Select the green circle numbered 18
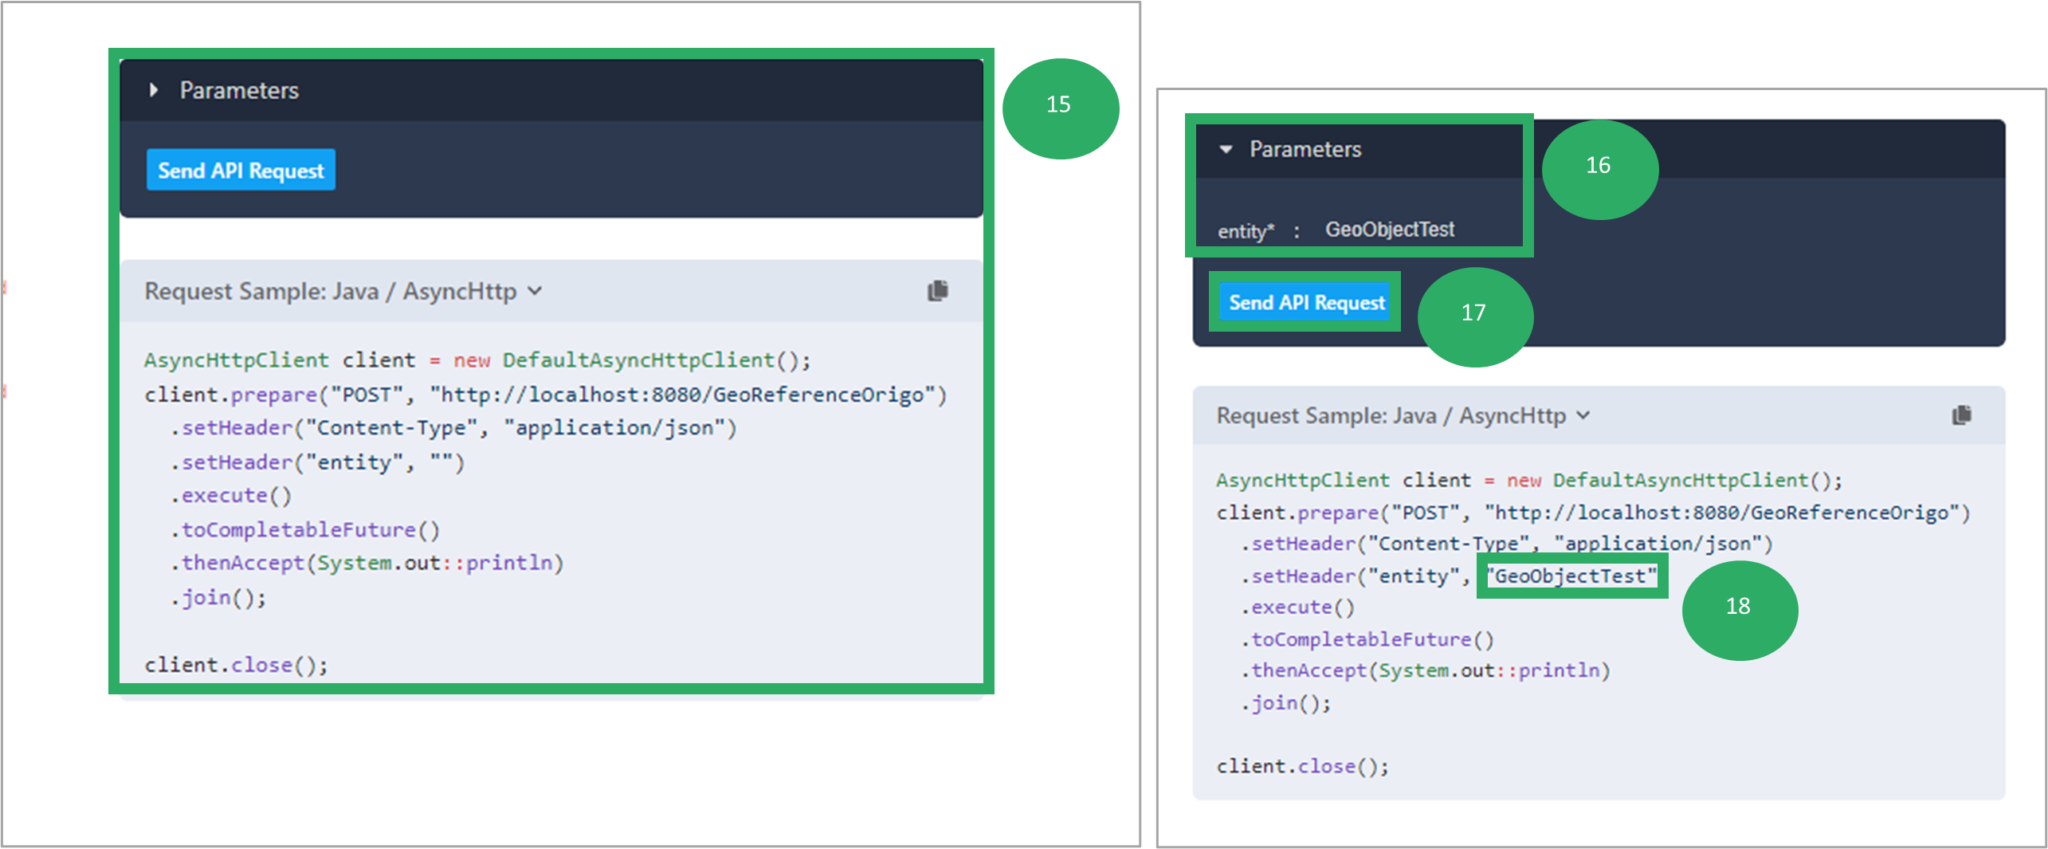The height and width of the screenshot is (849, 2048). pyautogui.click(x=1738, y=608)
